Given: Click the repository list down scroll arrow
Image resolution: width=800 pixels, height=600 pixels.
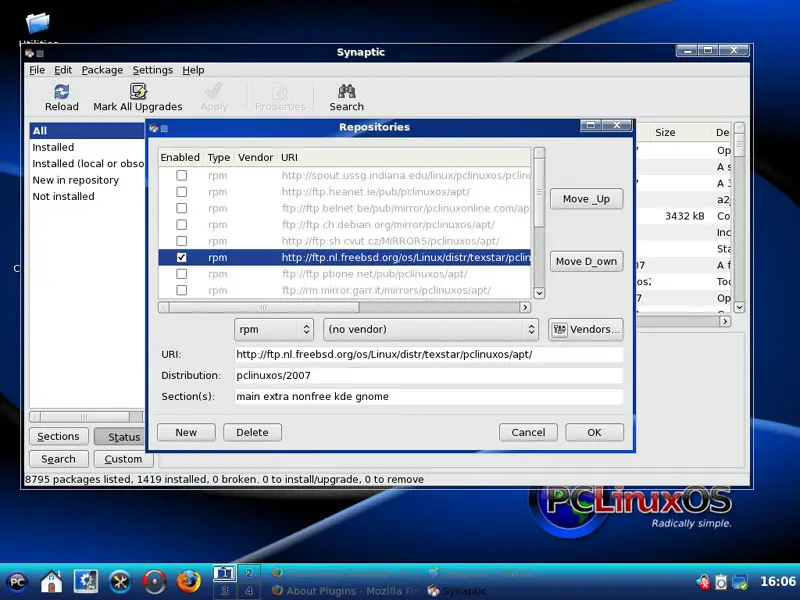Looking at the screenshot, I should pyautogui.click(x=539, y=293).
